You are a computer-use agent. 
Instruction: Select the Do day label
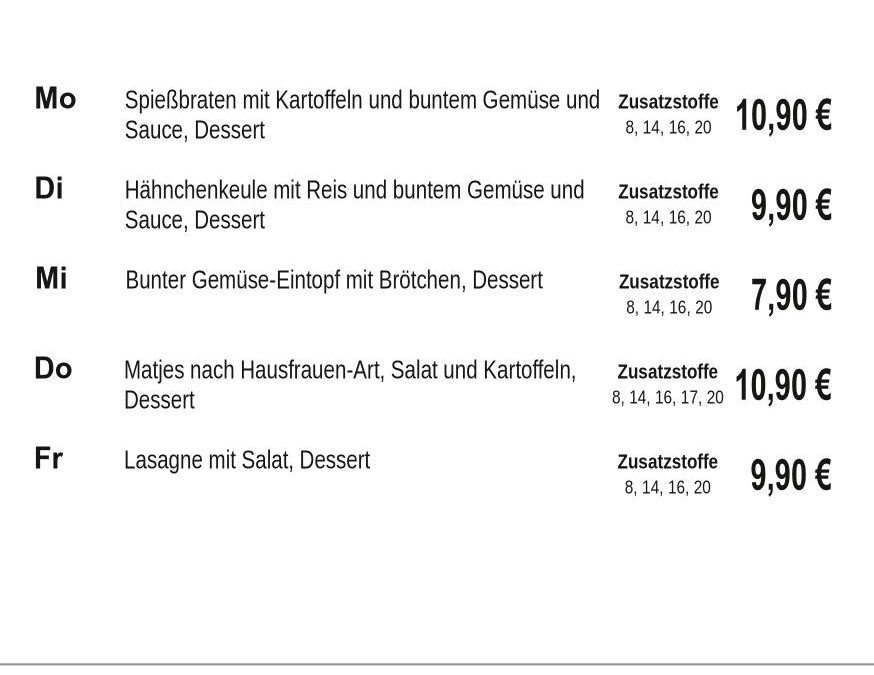53,369
